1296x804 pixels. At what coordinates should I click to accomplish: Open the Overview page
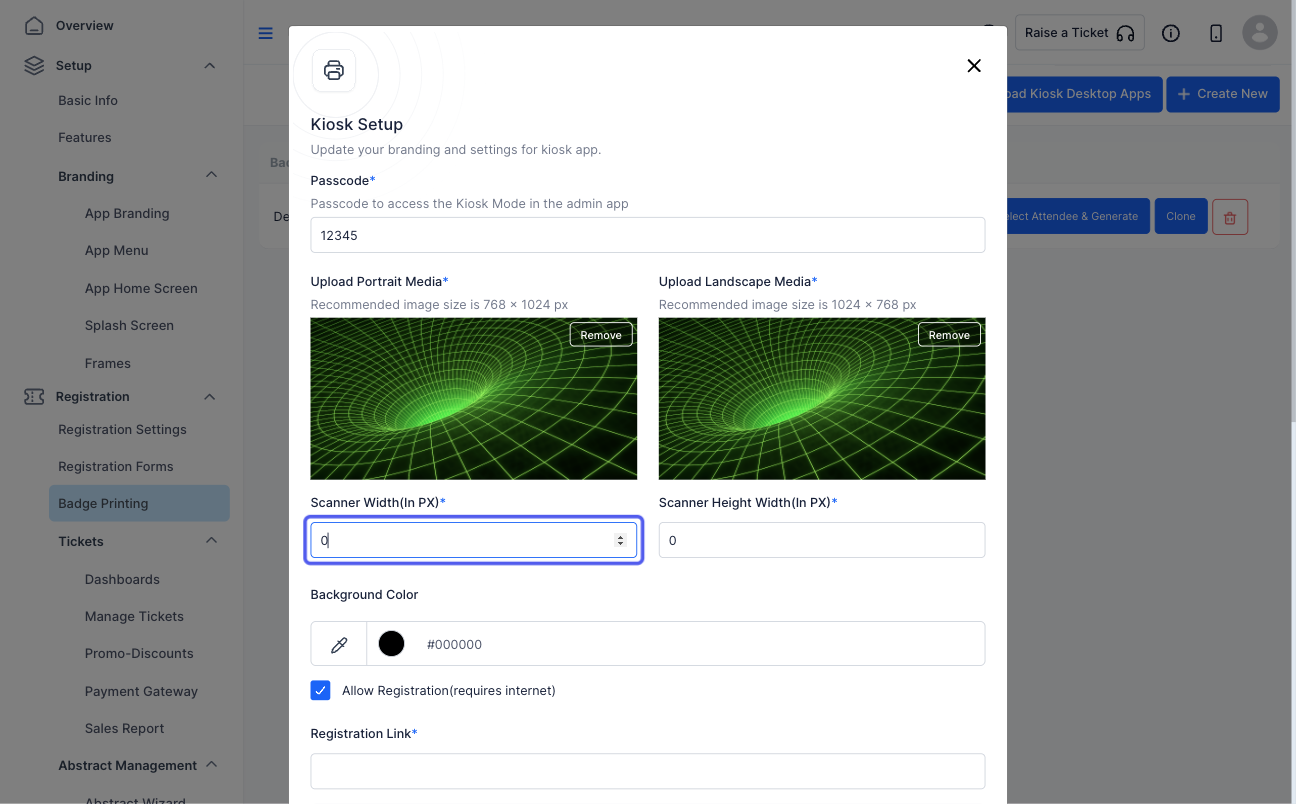[85, 25]
